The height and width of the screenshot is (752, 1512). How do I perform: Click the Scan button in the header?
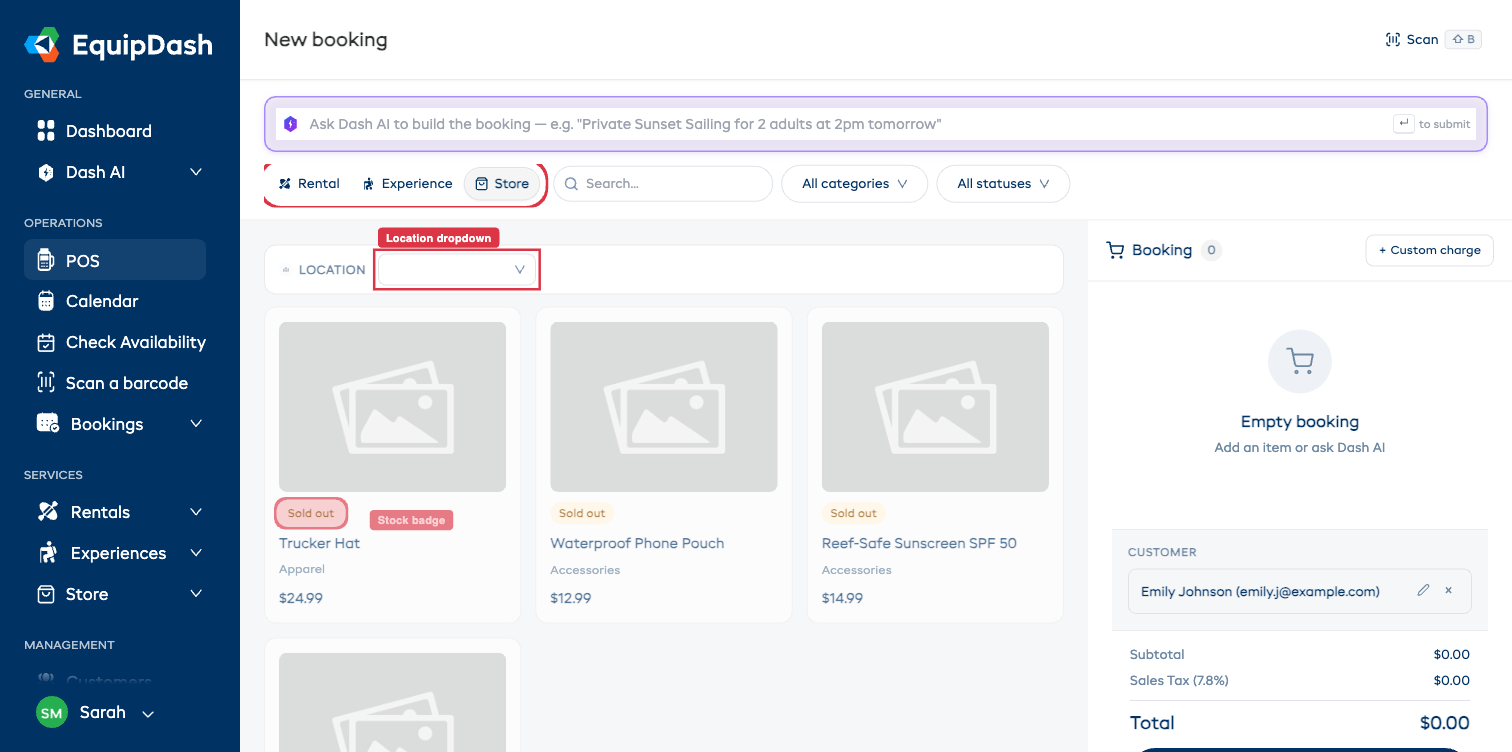[1433, 40]
